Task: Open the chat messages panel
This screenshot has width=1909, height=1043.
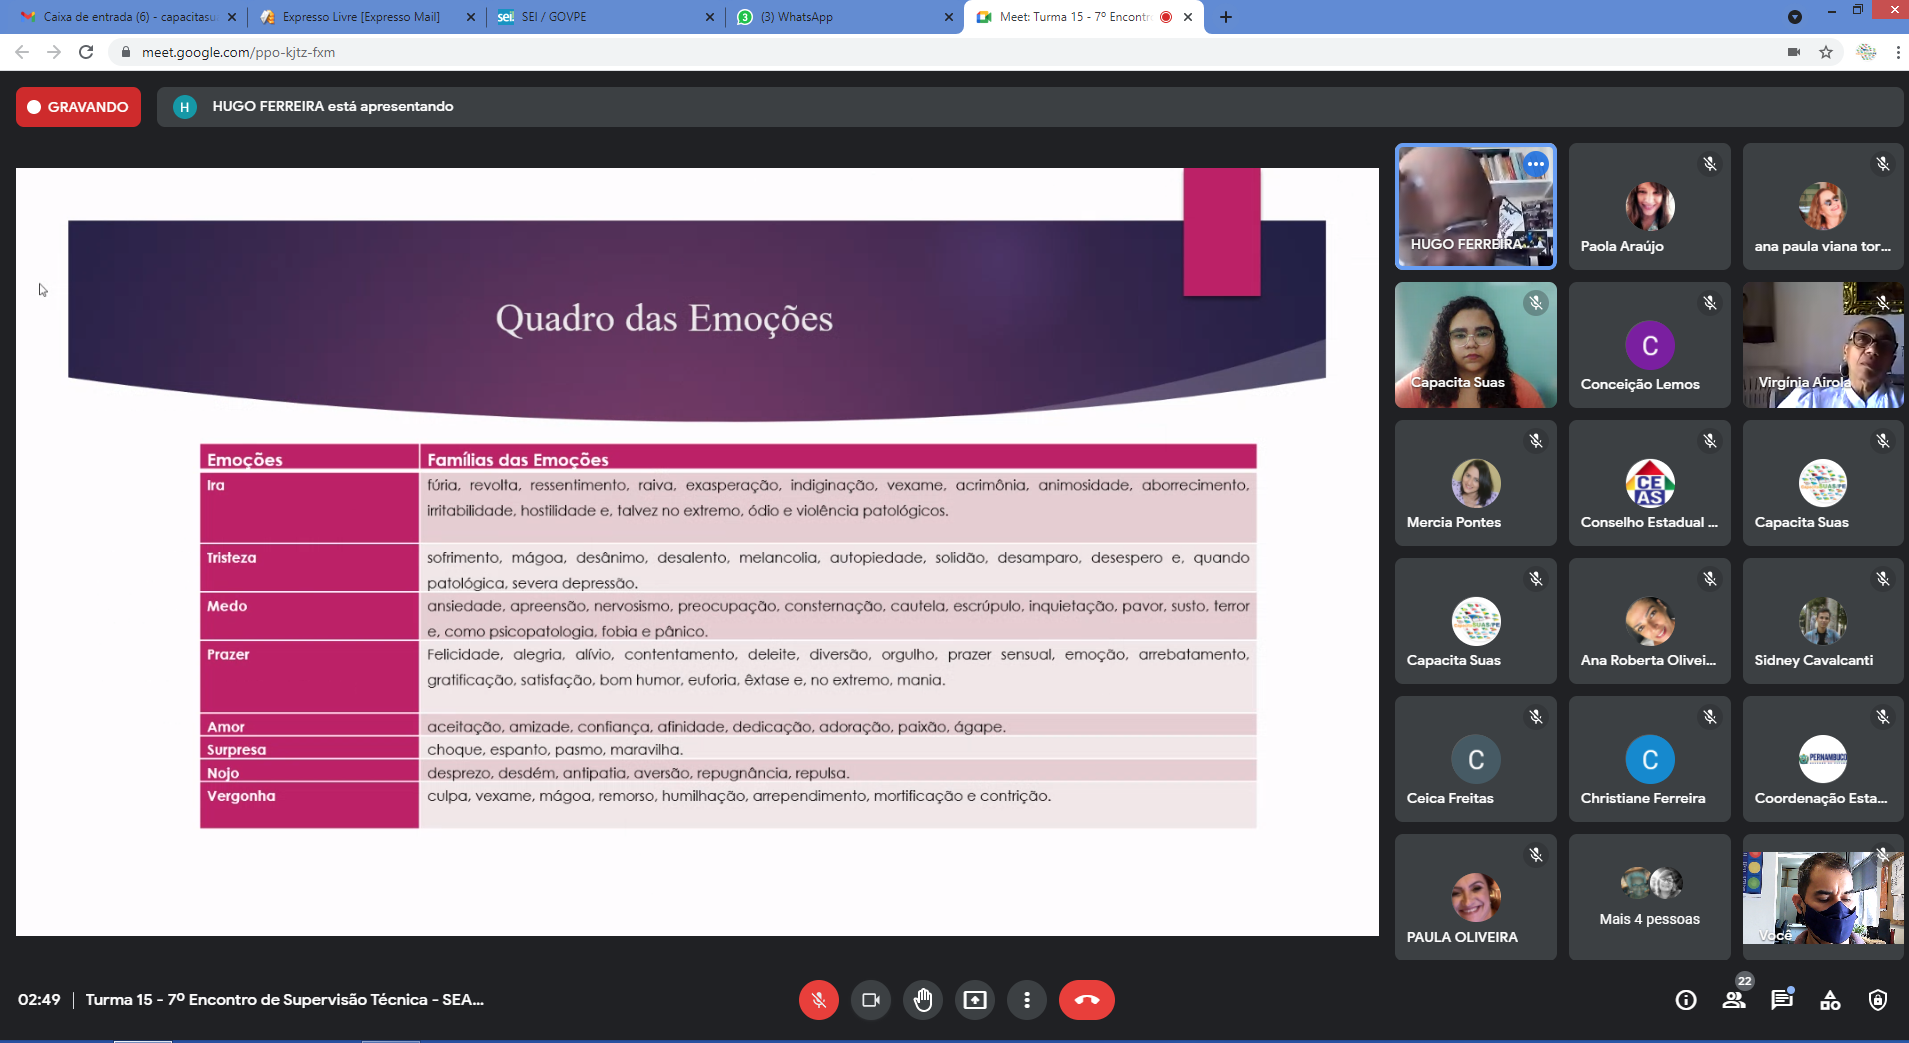Action: [1782, 1000]
